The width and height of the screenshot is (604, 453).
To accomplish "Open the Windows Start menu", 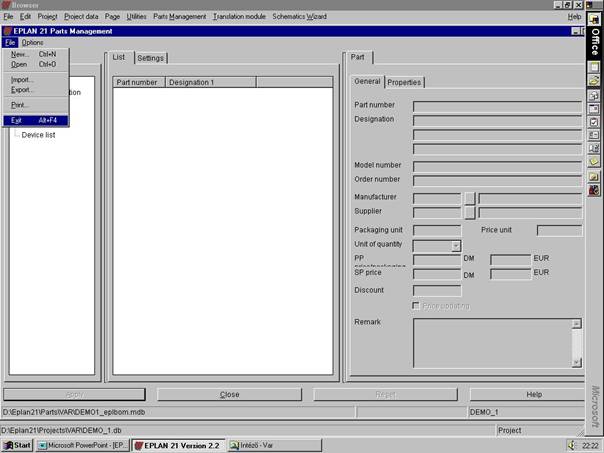I will tap(17, 445).
